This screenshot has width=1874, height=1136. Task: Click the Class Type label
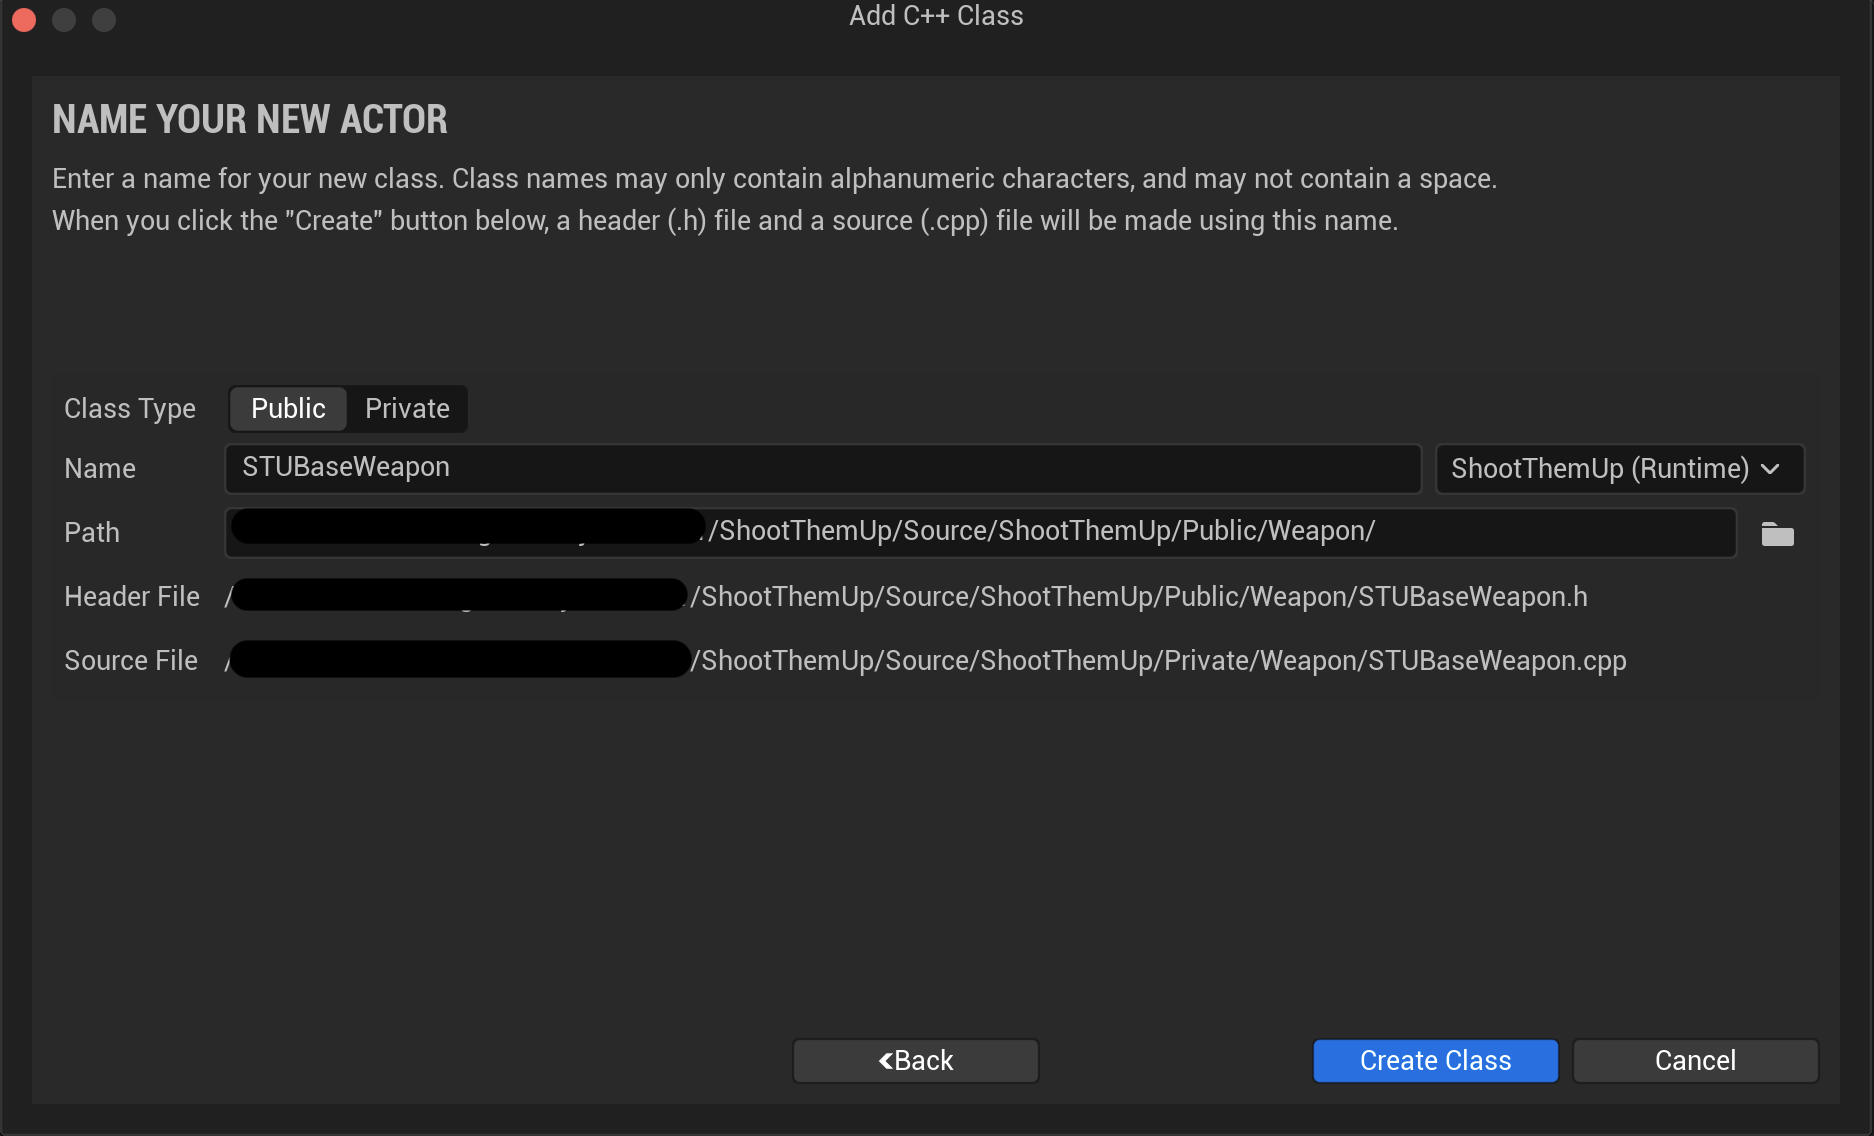(x=130, y=409)
